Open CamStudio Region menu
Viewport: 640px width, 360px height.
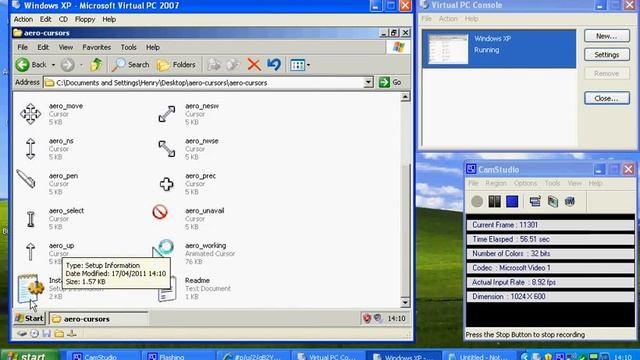pyautogui.click(x=496, y=183)
